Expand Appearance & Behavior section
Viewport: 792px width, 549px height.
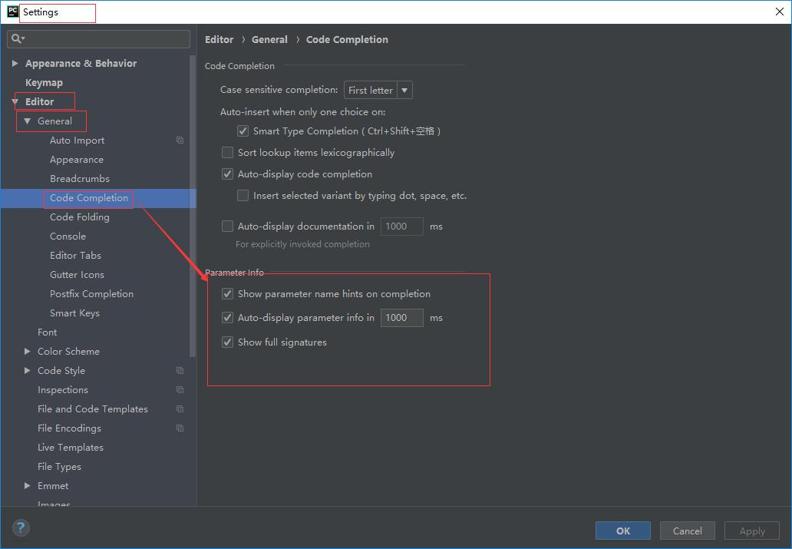[15, 63]
